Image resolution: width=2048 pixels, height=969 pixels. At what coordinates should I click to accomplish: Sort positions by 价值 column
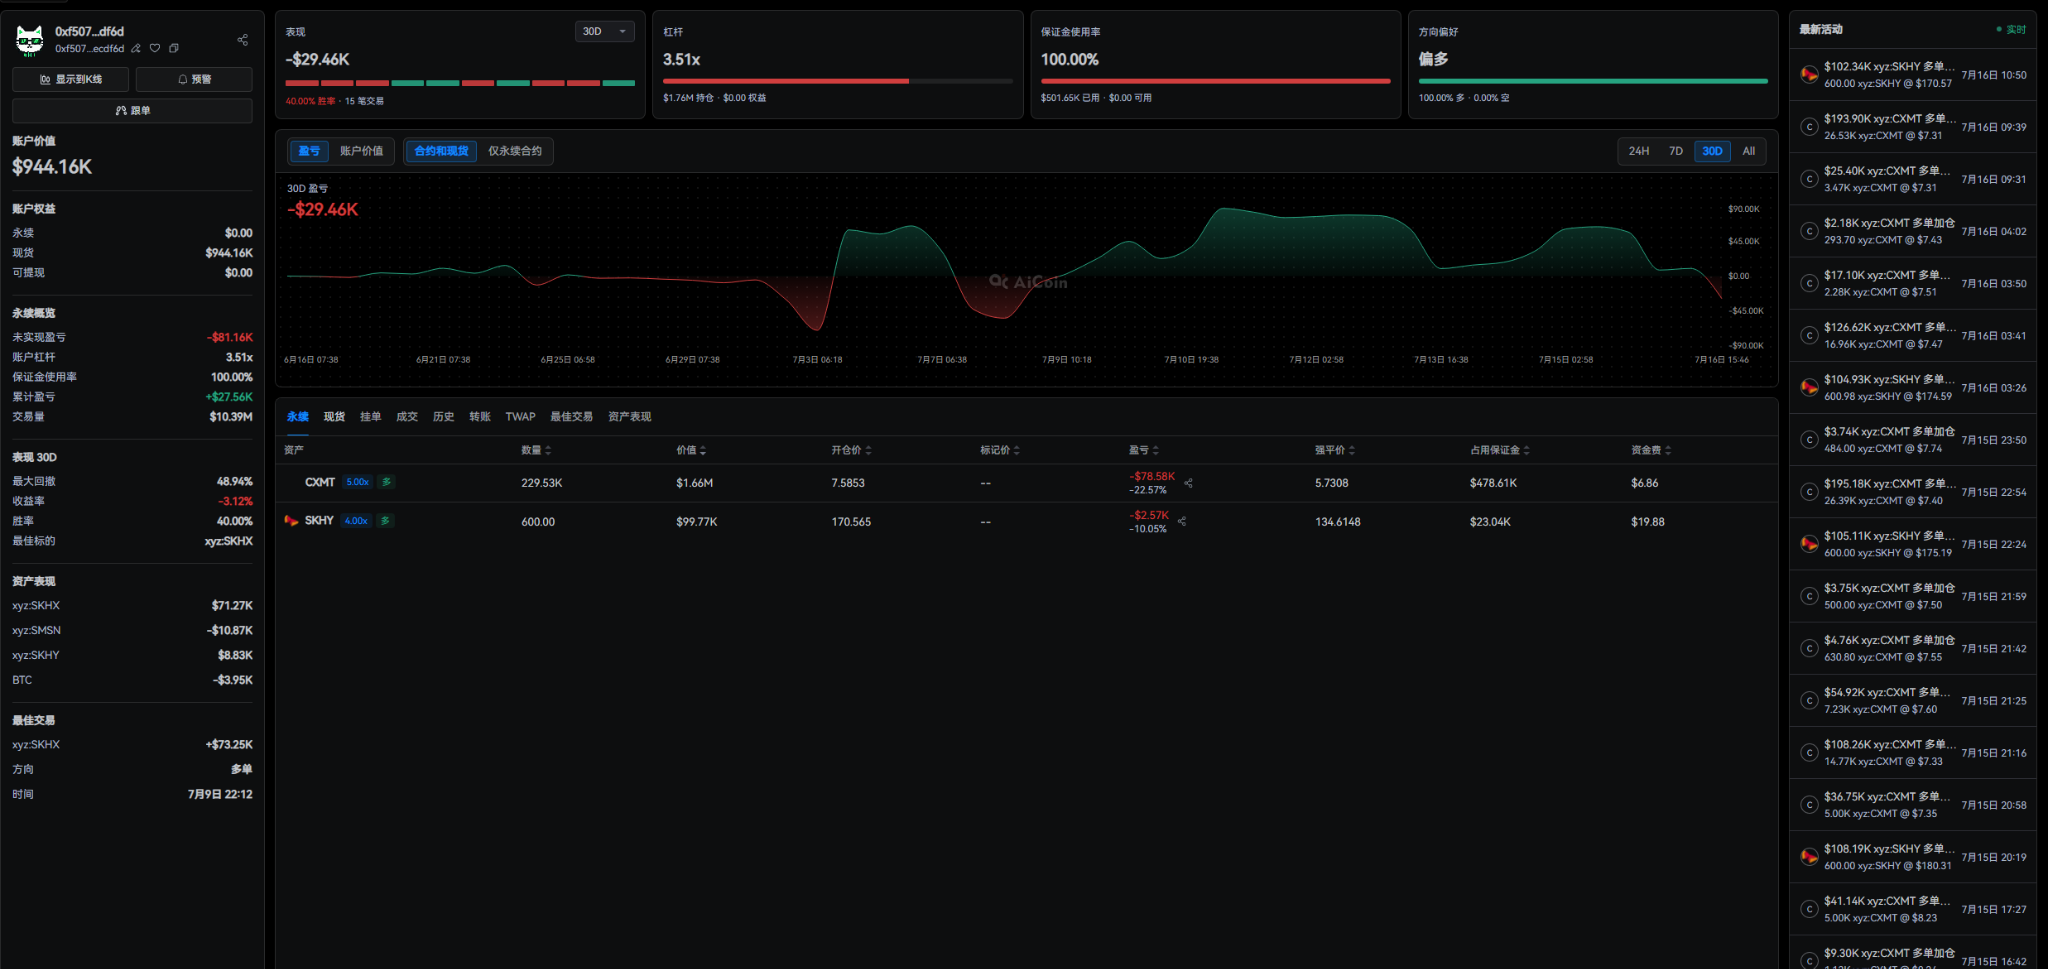tap(691, 450)
